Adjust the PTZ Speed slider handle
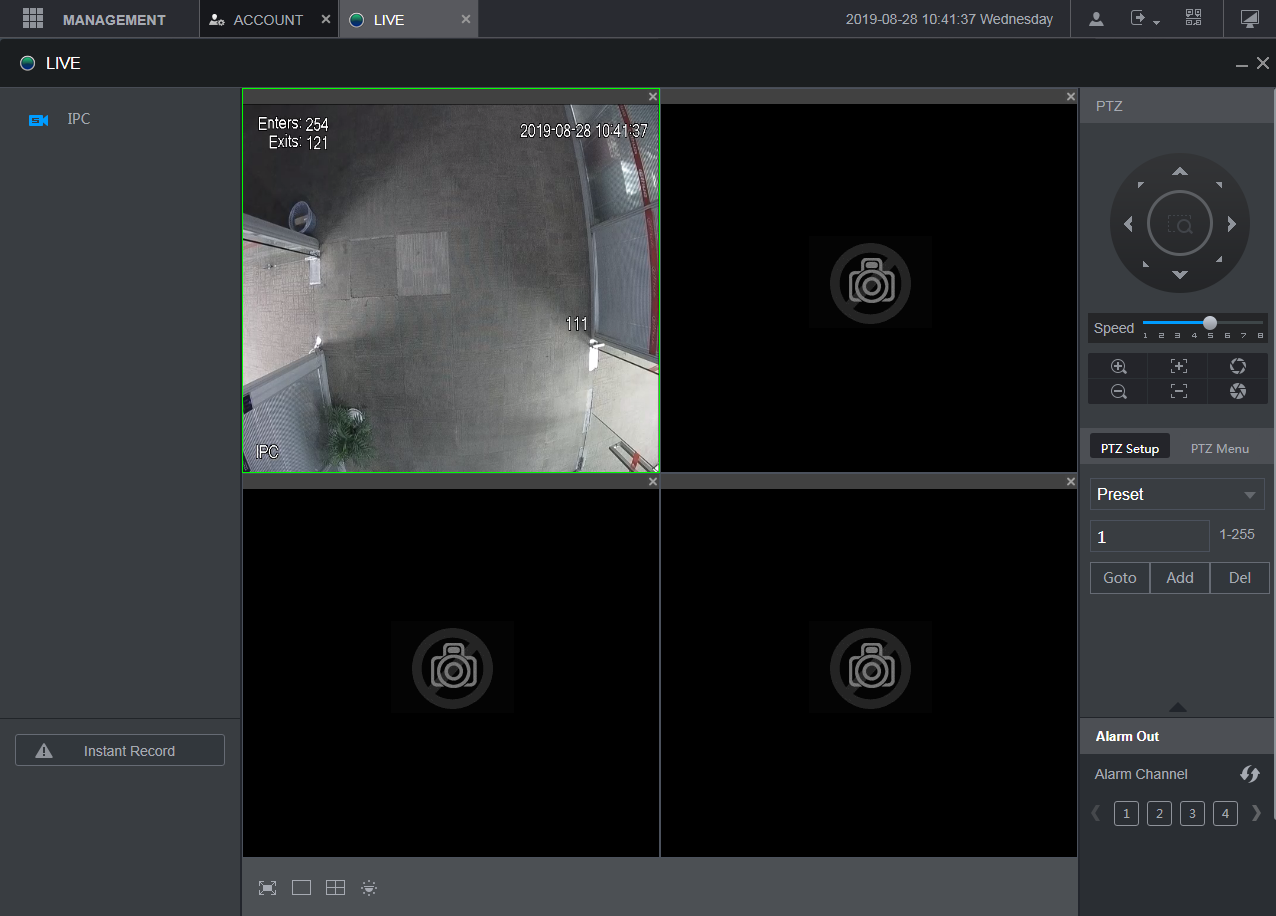Screen dimensions: 1276x916 tap(1210, 323)
